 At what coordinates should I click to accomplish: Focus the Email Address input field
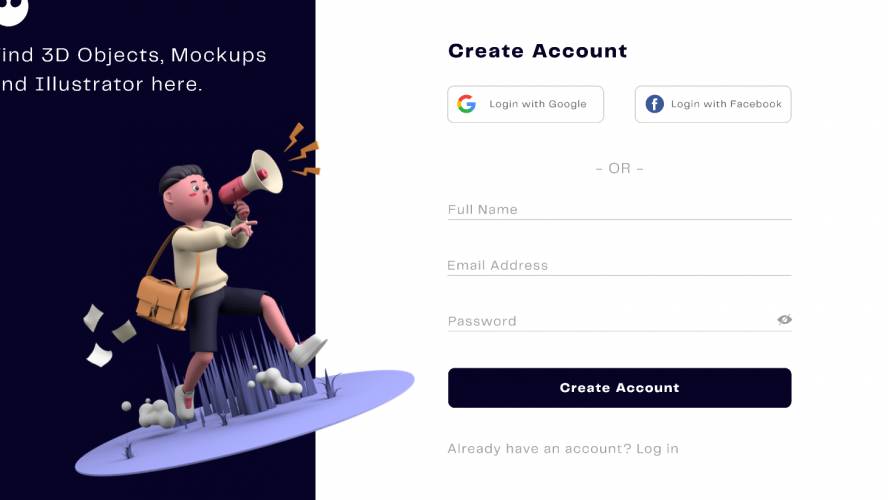[619, 266]
